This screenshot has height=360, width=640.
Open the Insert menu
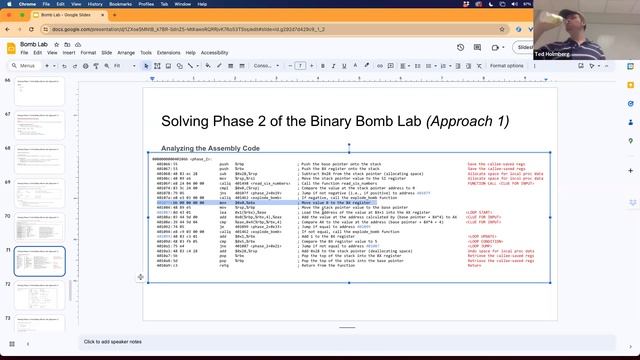[69, 53]
